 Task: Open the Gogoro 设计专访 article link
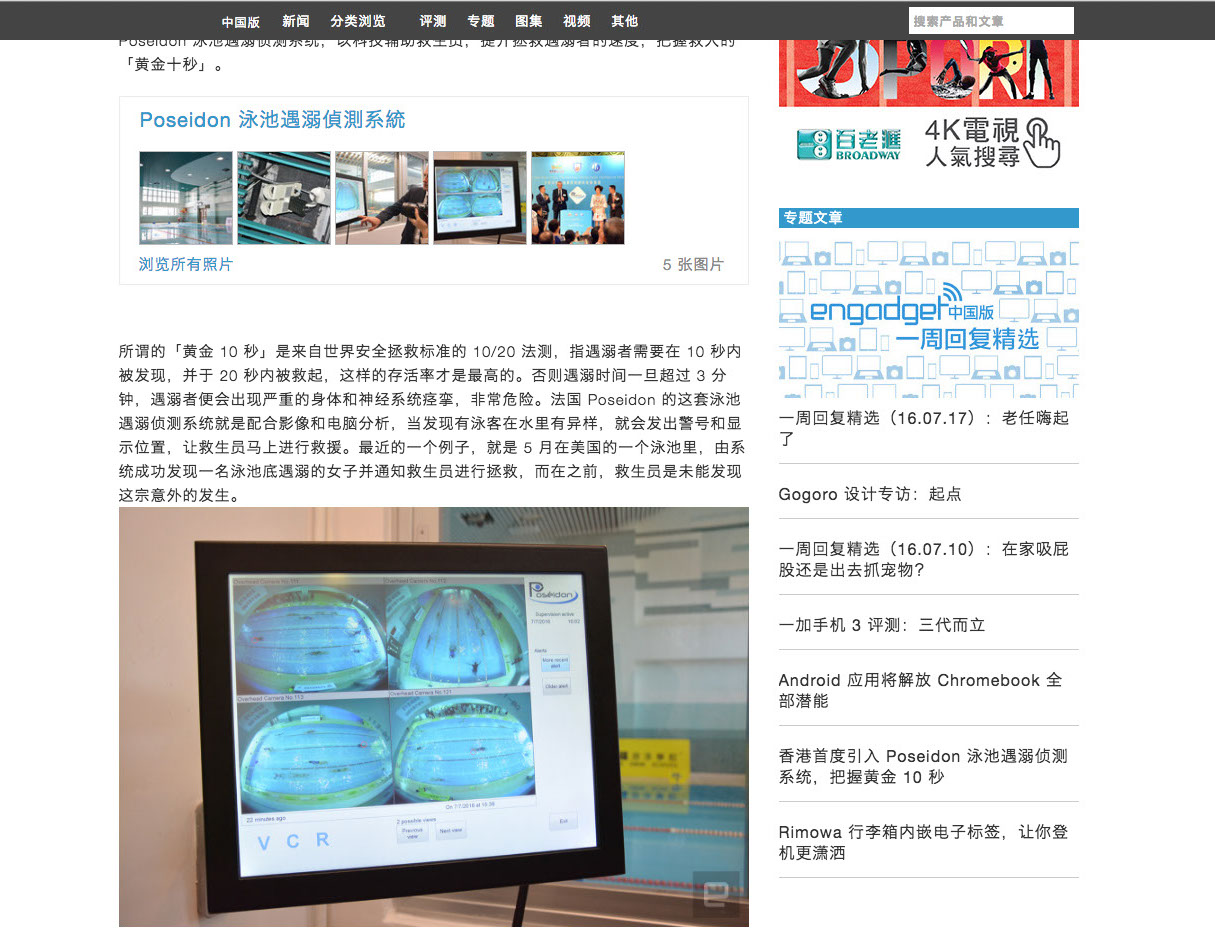coord(869,494)
